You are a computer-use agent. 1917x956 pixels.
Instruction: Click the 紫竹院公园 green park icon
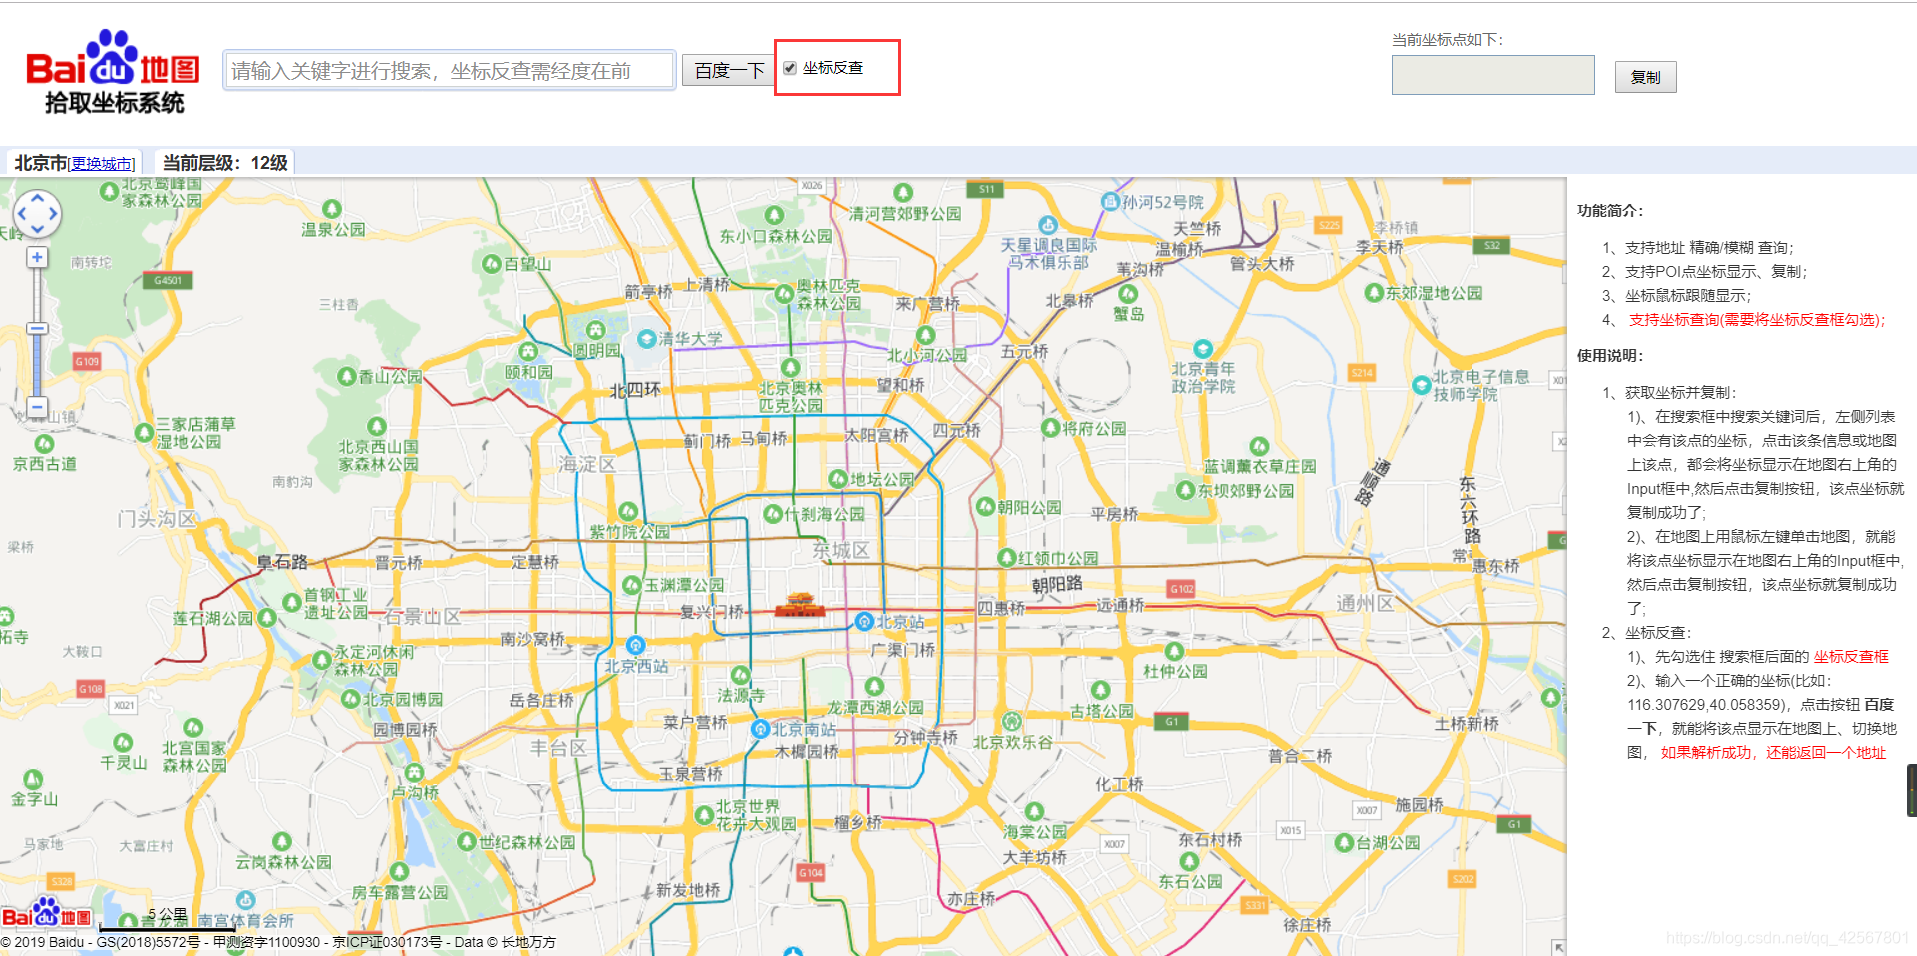click(628, 511)
